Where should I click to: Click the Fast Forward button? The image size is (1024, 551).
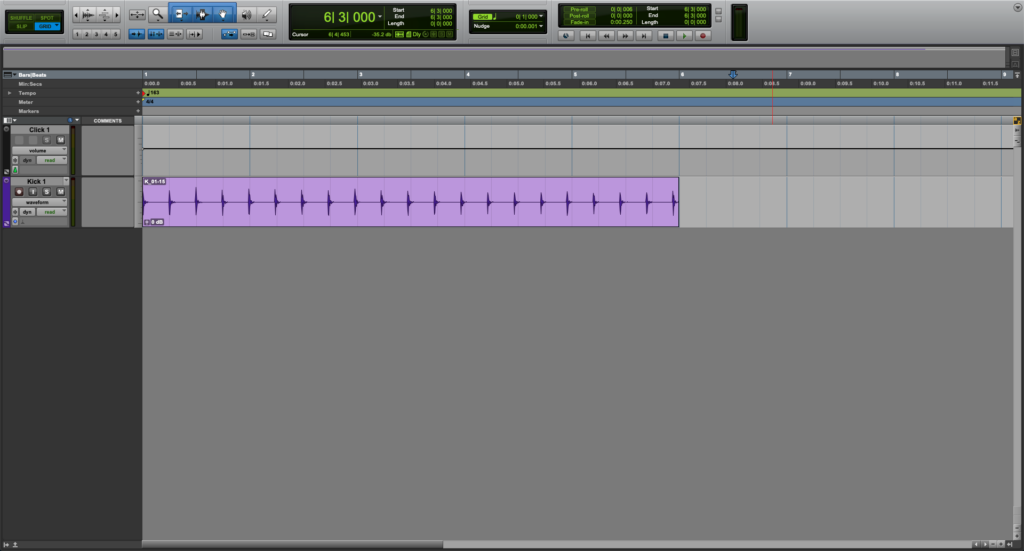pos(626,36)
